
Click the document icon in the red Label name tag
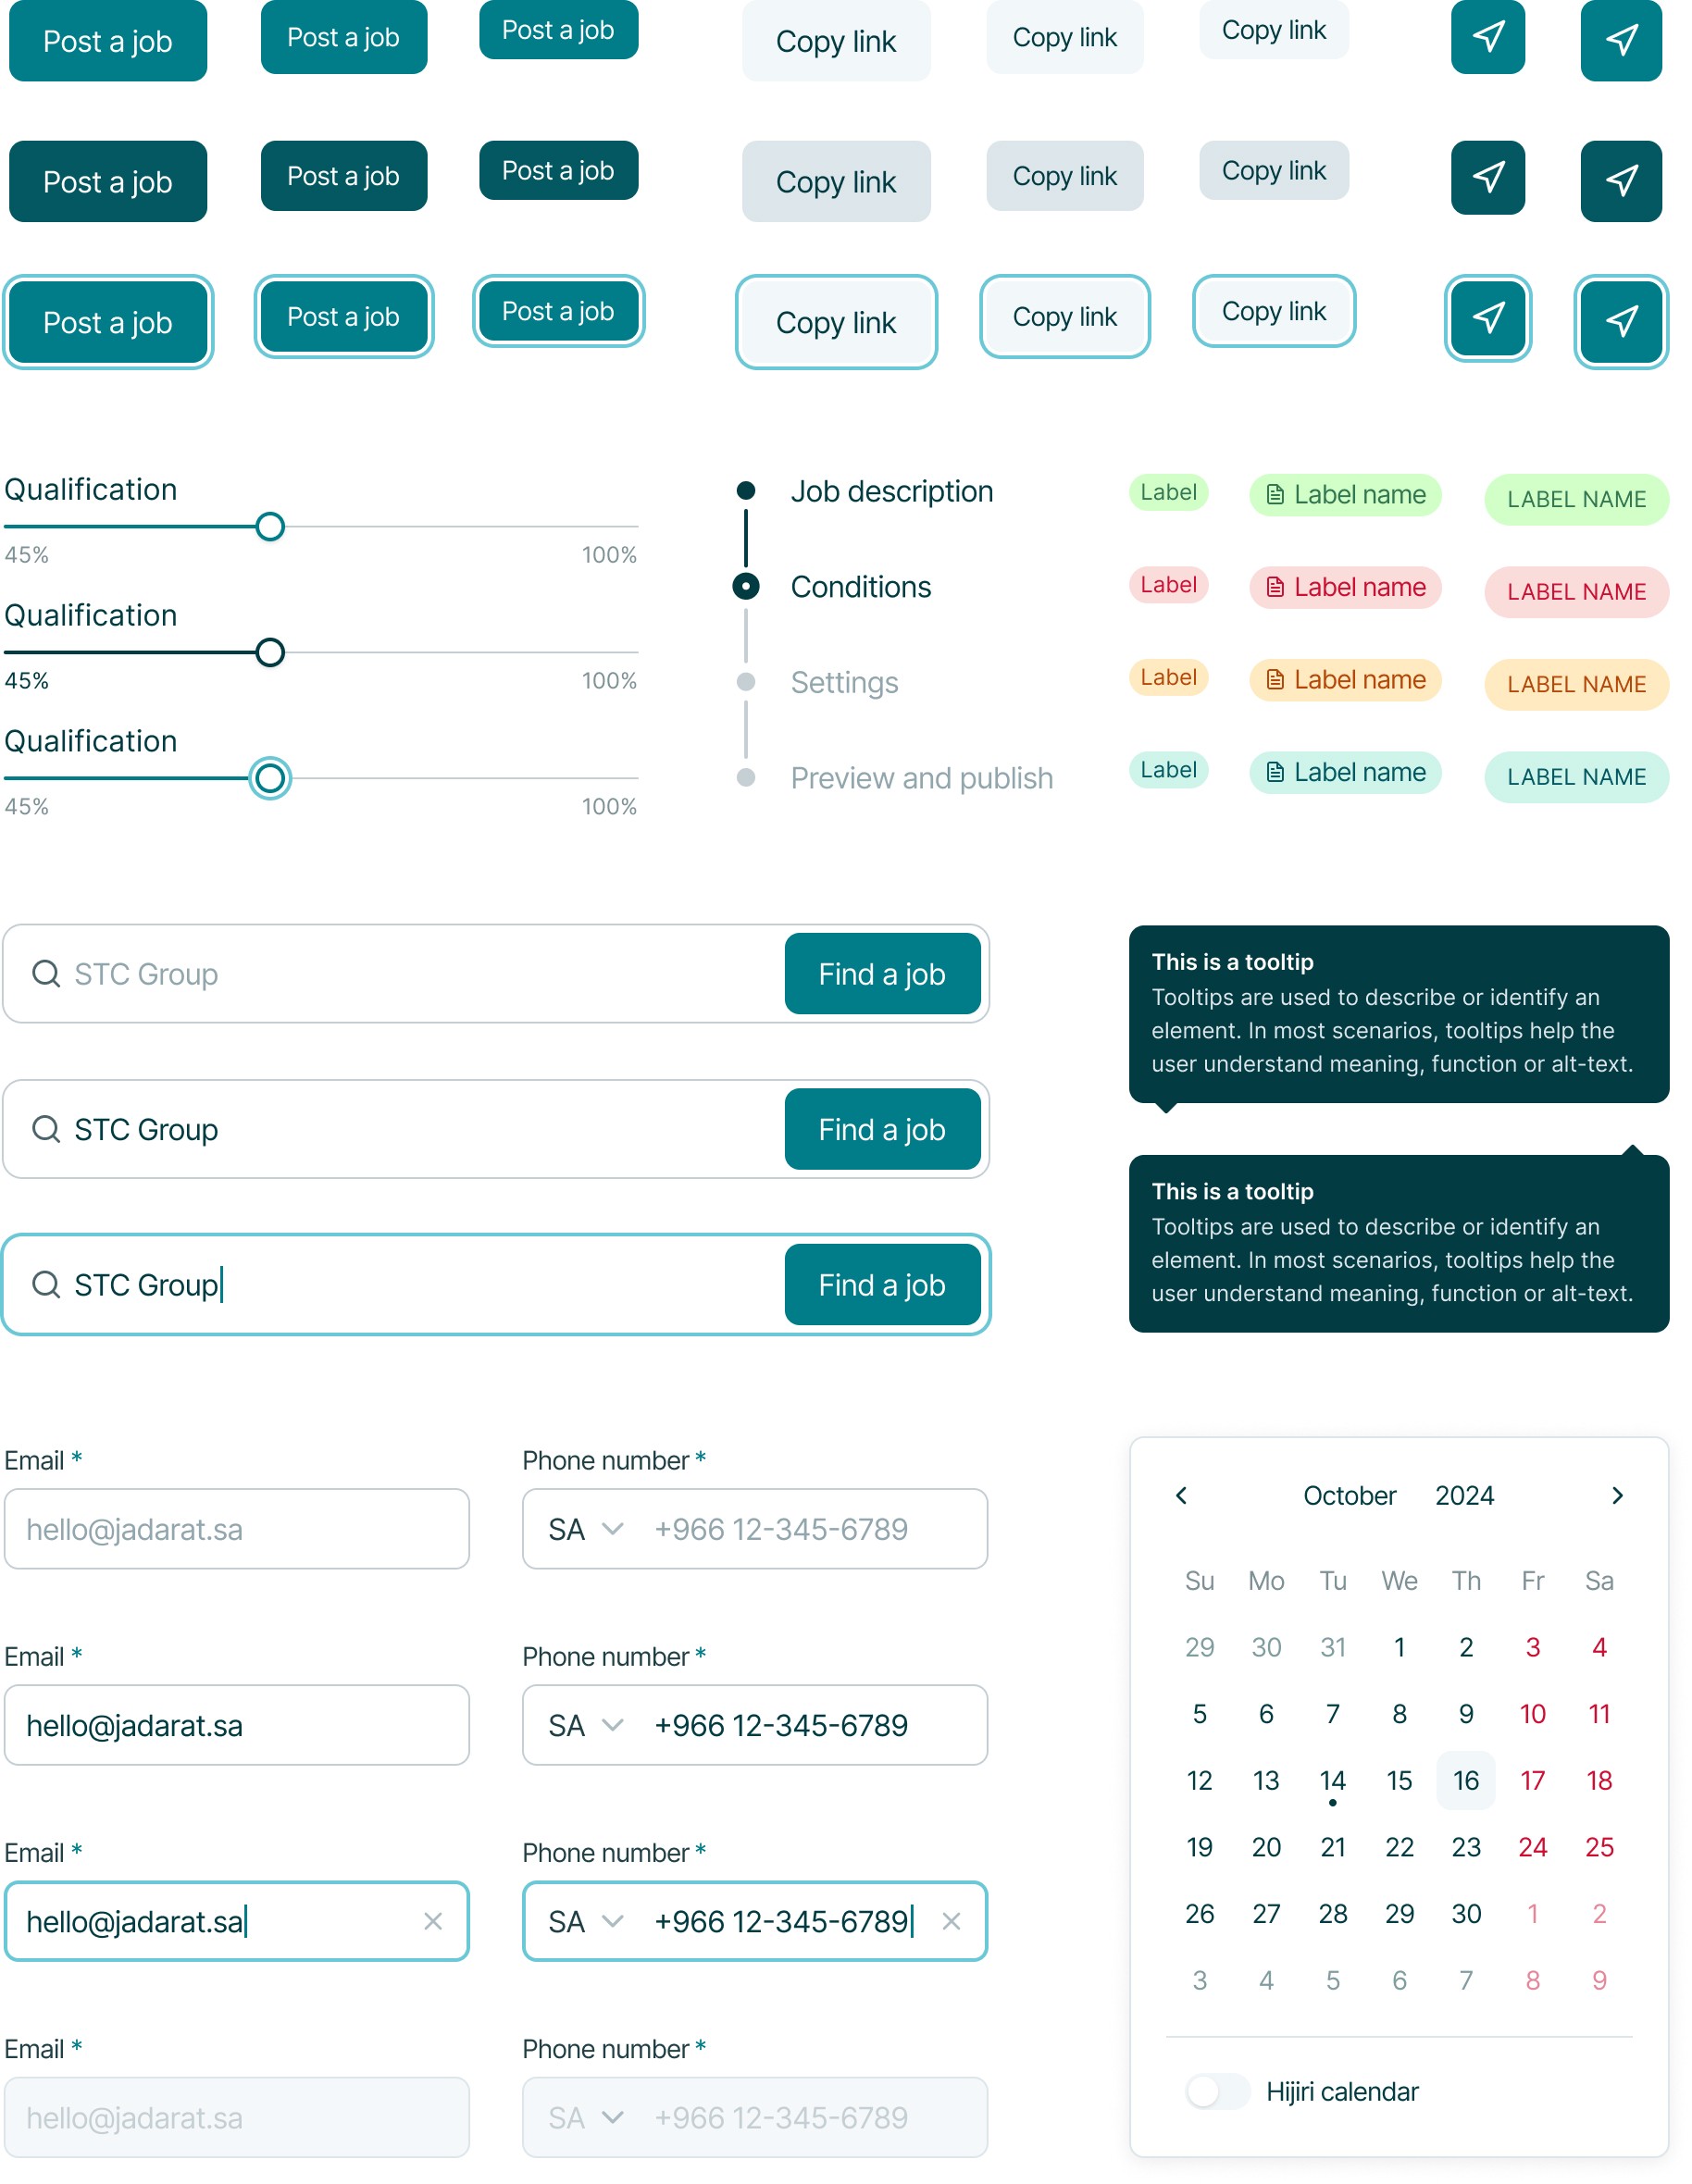(x=1274, y=587)
